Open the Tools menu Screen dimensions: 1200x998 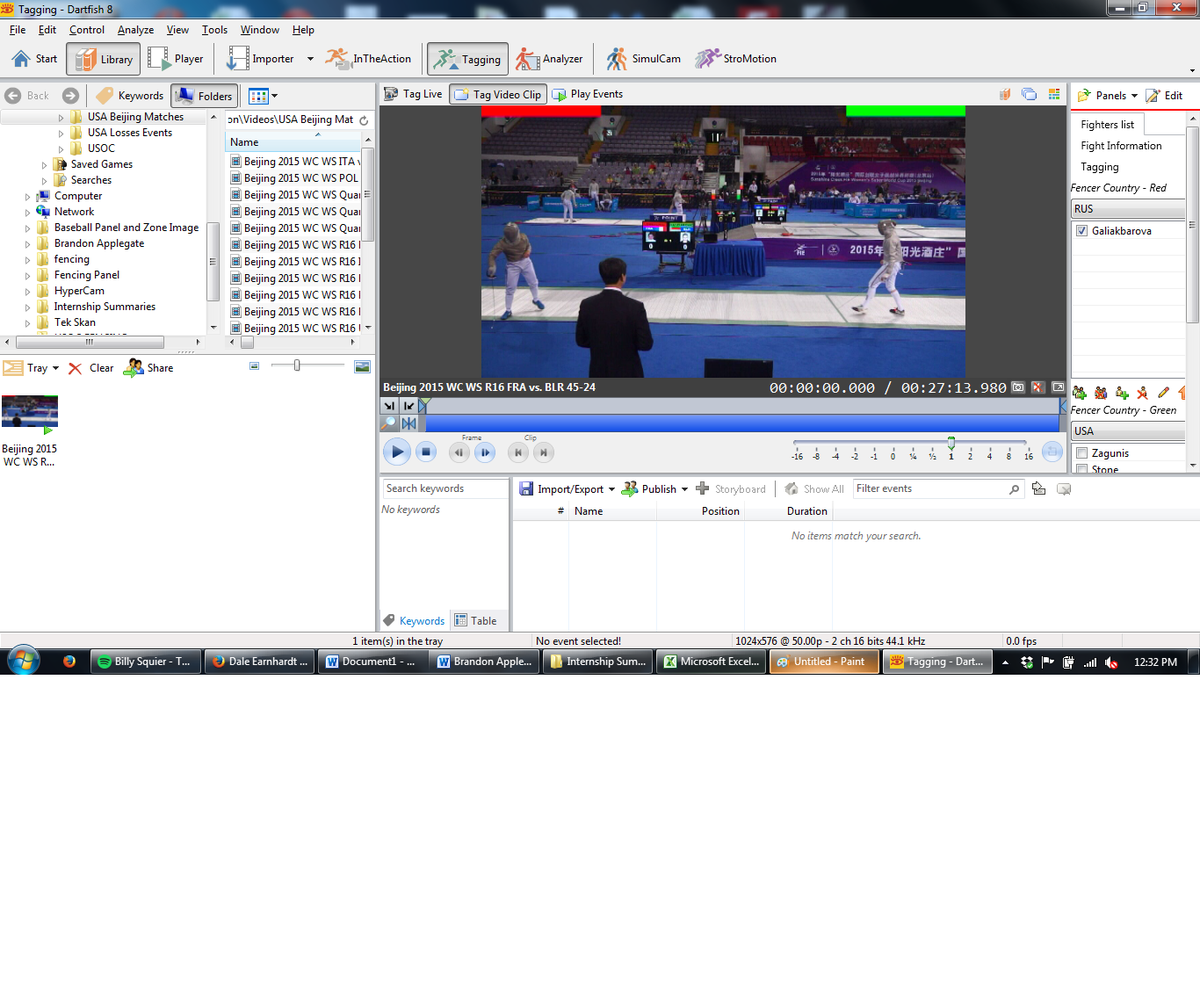coord(214,30)
